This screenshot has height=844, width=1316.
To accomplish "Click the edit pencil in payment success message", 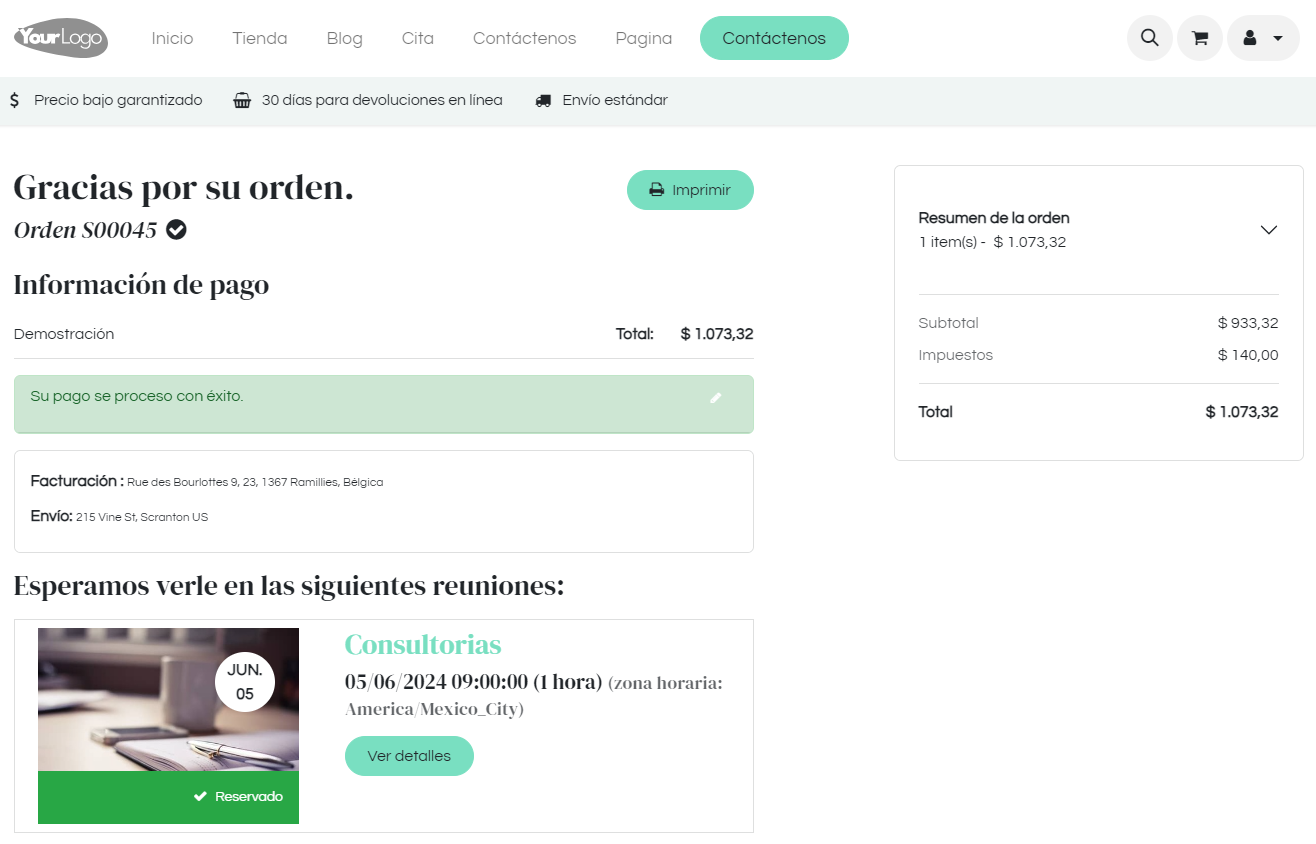I will point(715,398).
